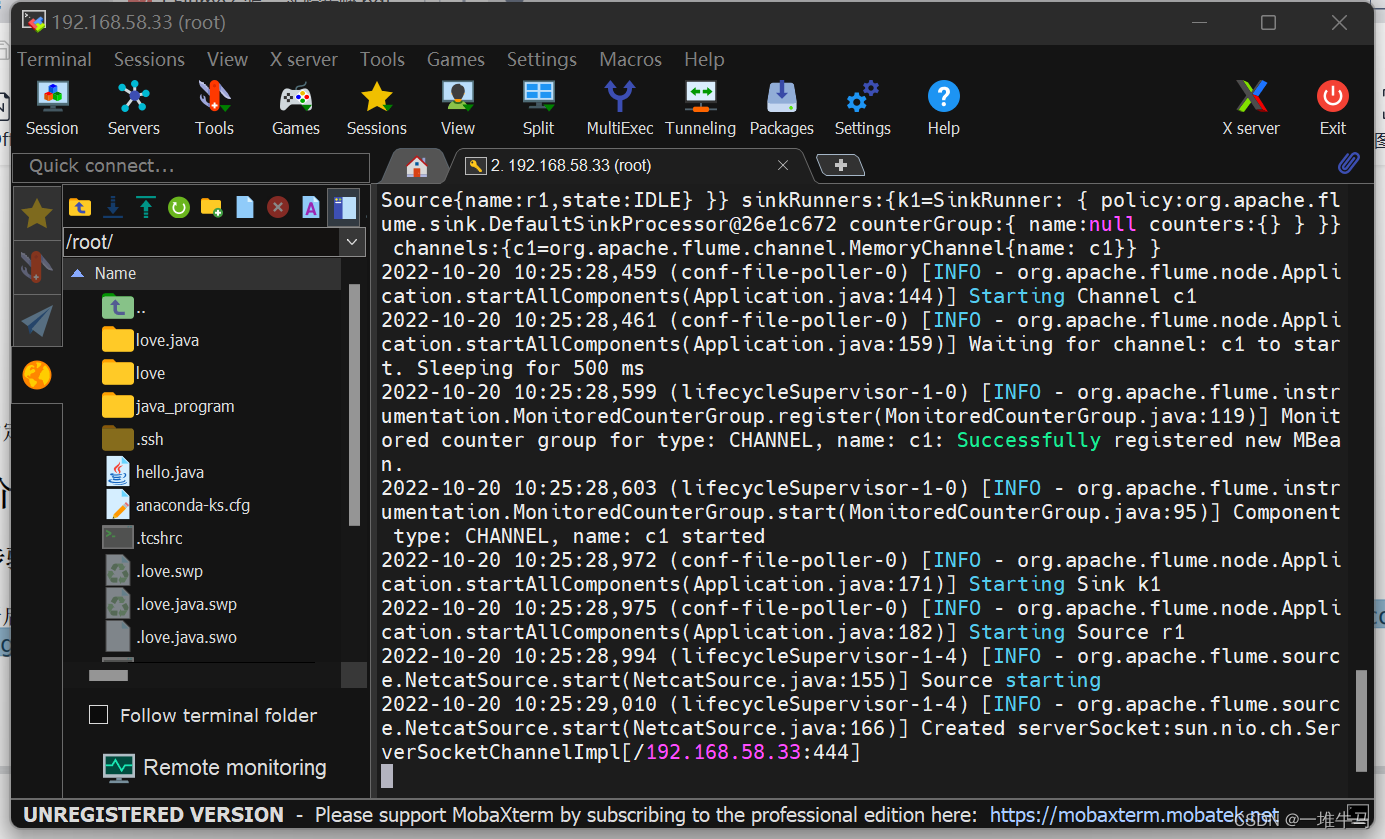Image resolution: width=1385 pixels, height=839 pixels.
Task: Delete the selected remote file
Action: pos(277,207)
